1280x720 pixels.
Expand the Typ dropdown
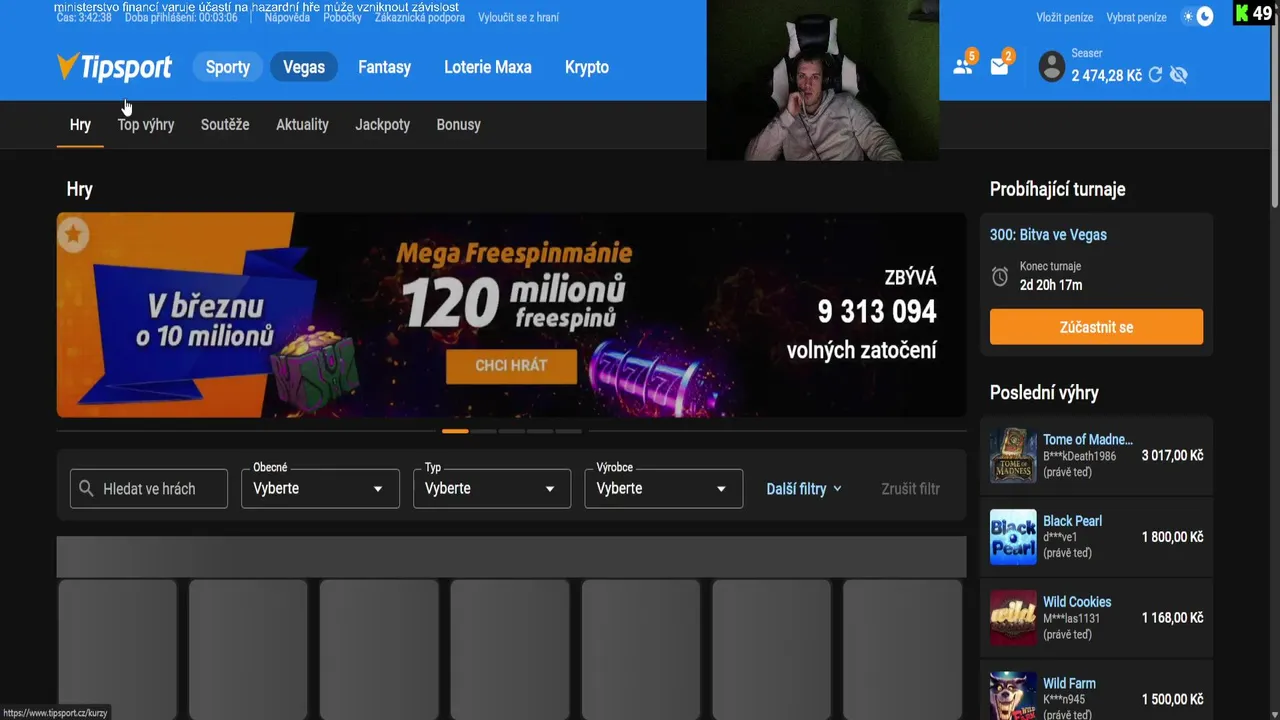[492, 489]
